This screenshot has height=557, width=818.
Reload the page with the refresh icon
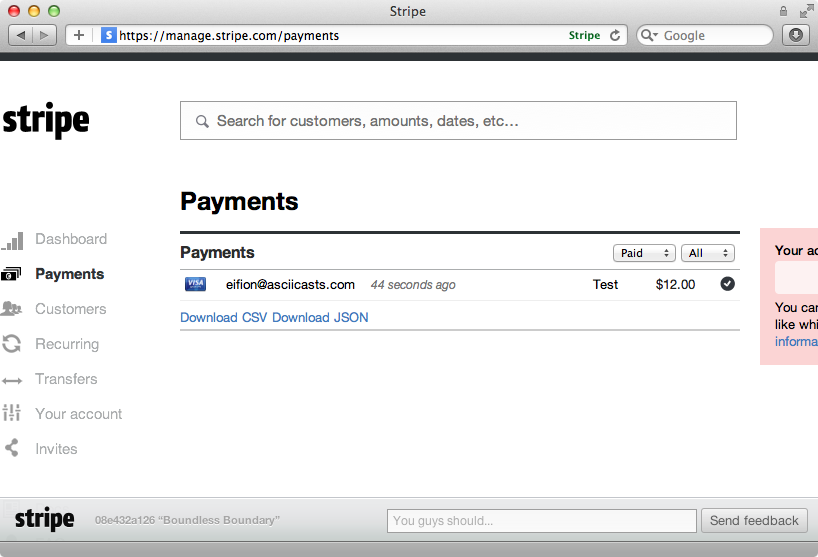tap(615, 35)
